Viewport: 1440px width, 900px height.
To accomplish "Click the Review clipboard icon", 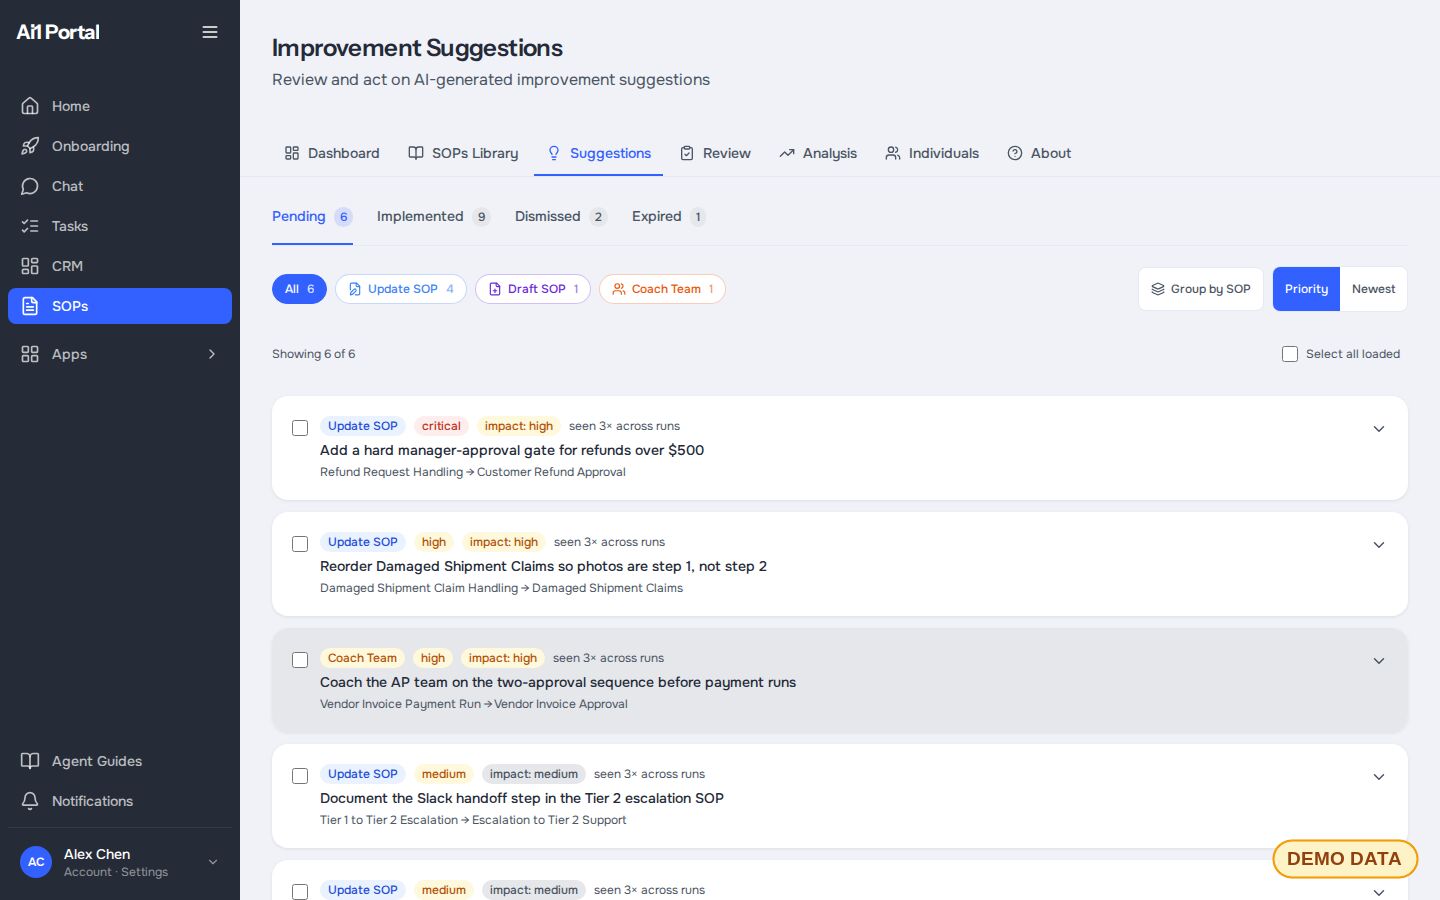I will [x=687, y=153].
